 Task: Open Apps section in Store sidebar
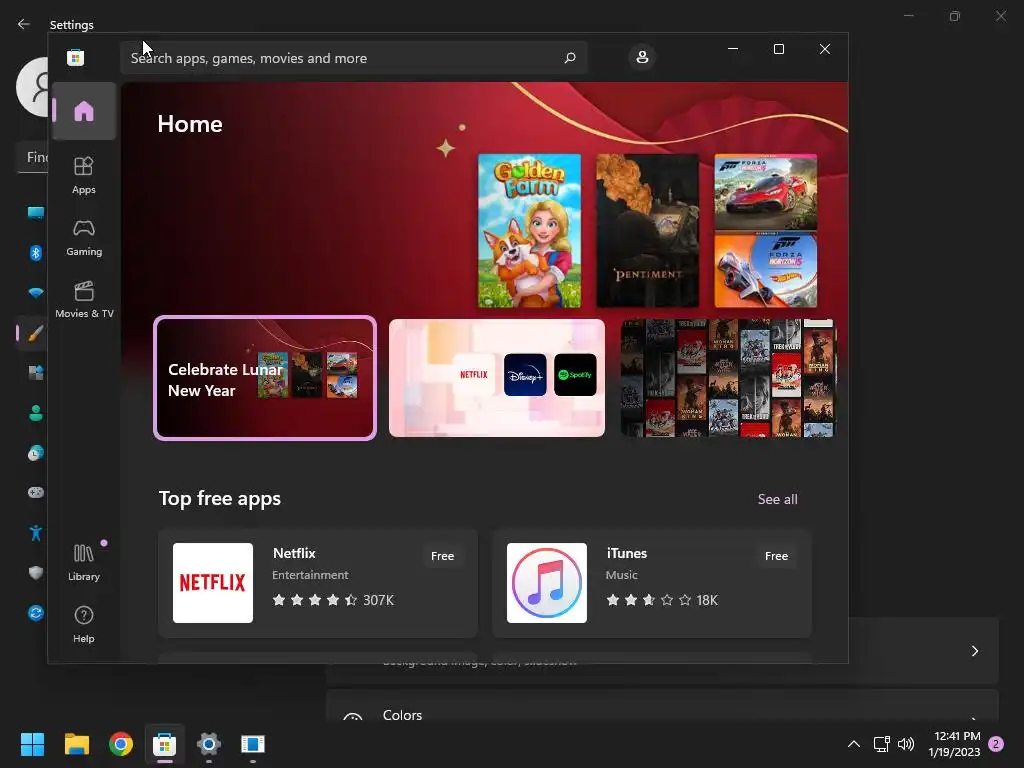(x=84, y=175)
